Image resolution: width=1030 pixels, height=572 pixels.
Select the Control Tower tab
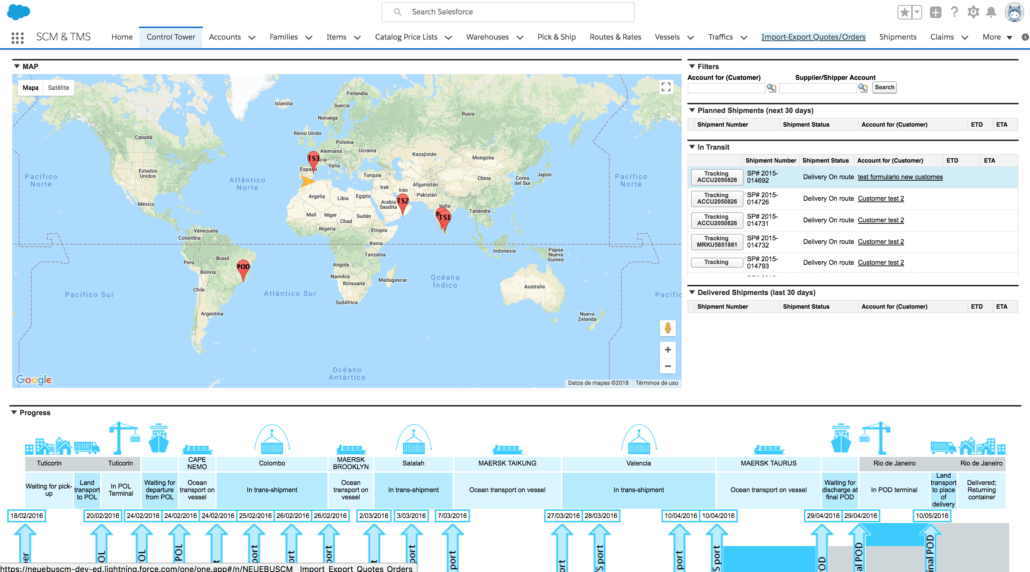(x=171, y=37)
